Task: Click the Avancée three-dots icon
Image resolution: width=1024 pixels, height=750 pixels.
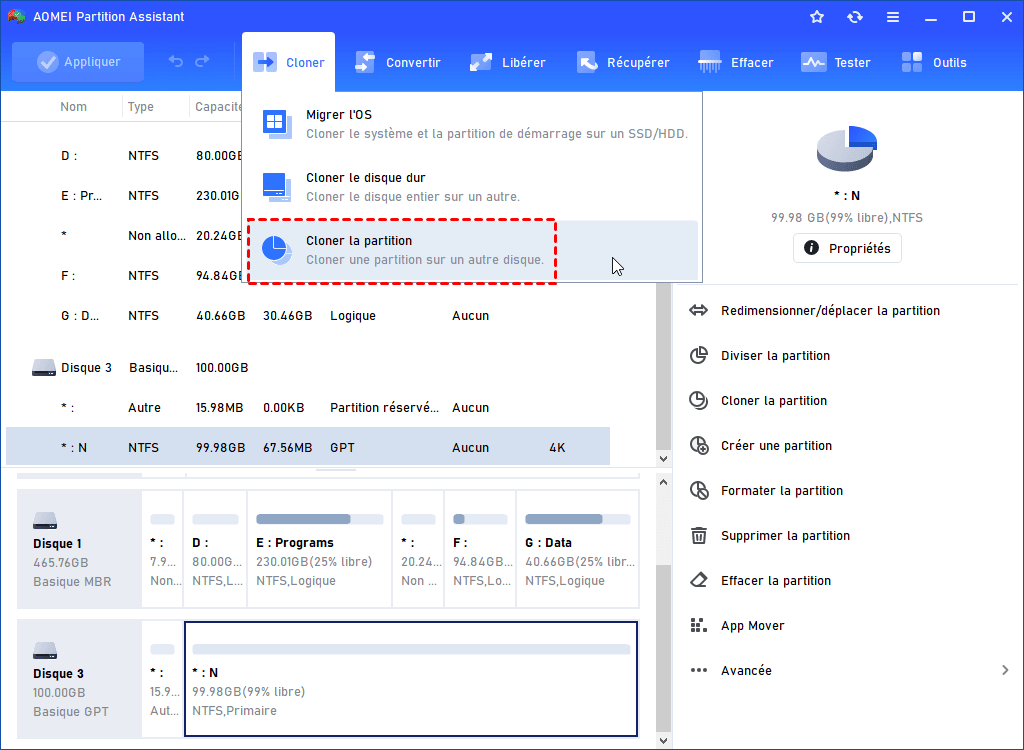Action: (x=699, y=670)
